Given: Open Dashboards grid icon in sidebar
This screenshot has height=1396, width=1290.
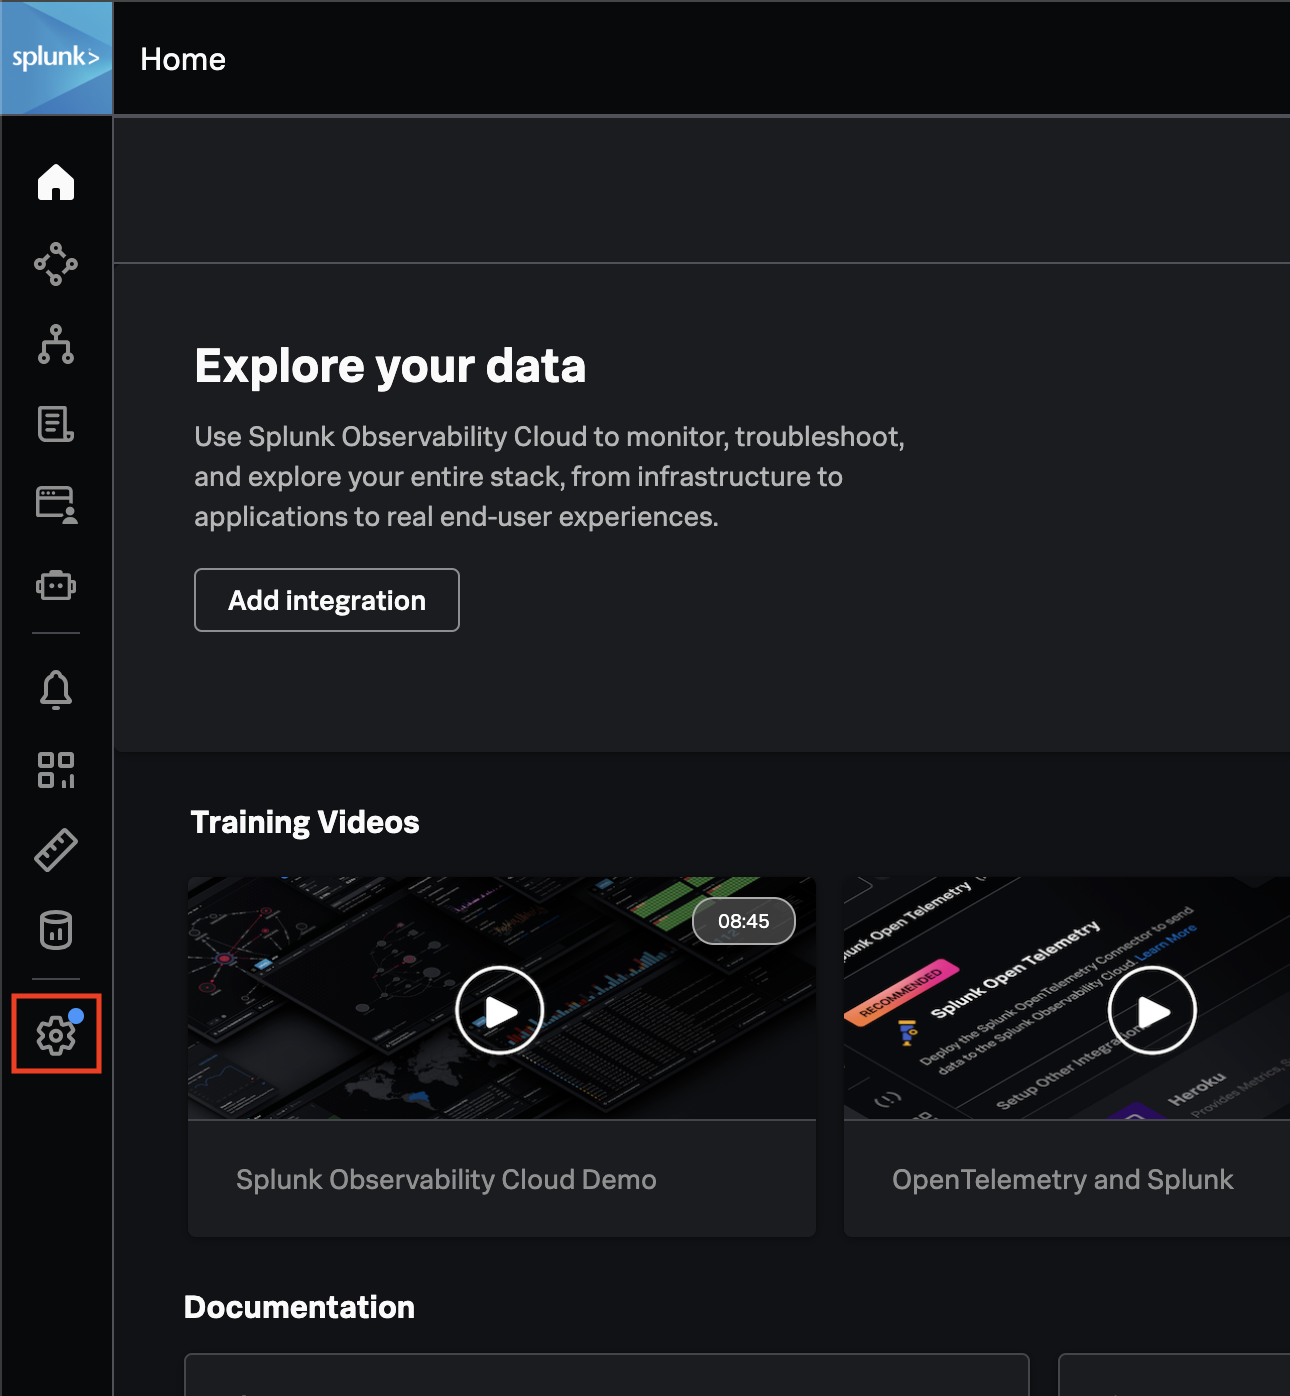Looking at the screenshot, I should tap(56, 770).
